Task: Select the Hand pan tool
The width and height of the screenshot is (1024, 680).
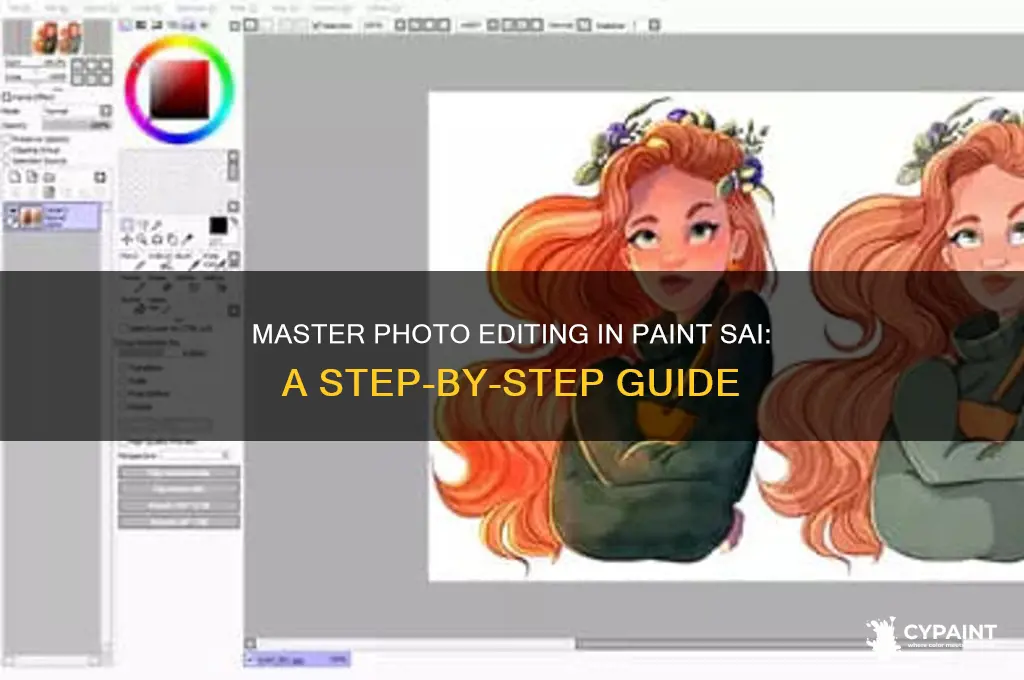Action: 172,240
